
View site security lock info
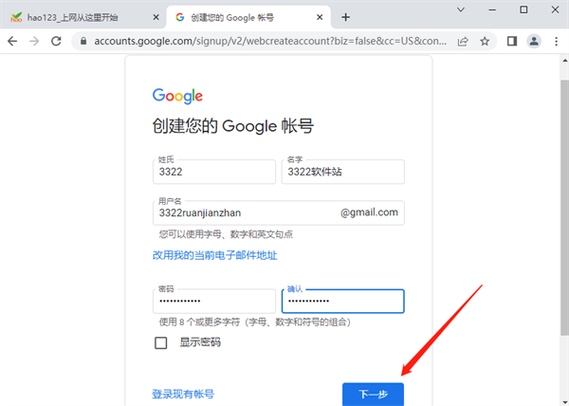point(83,41)
